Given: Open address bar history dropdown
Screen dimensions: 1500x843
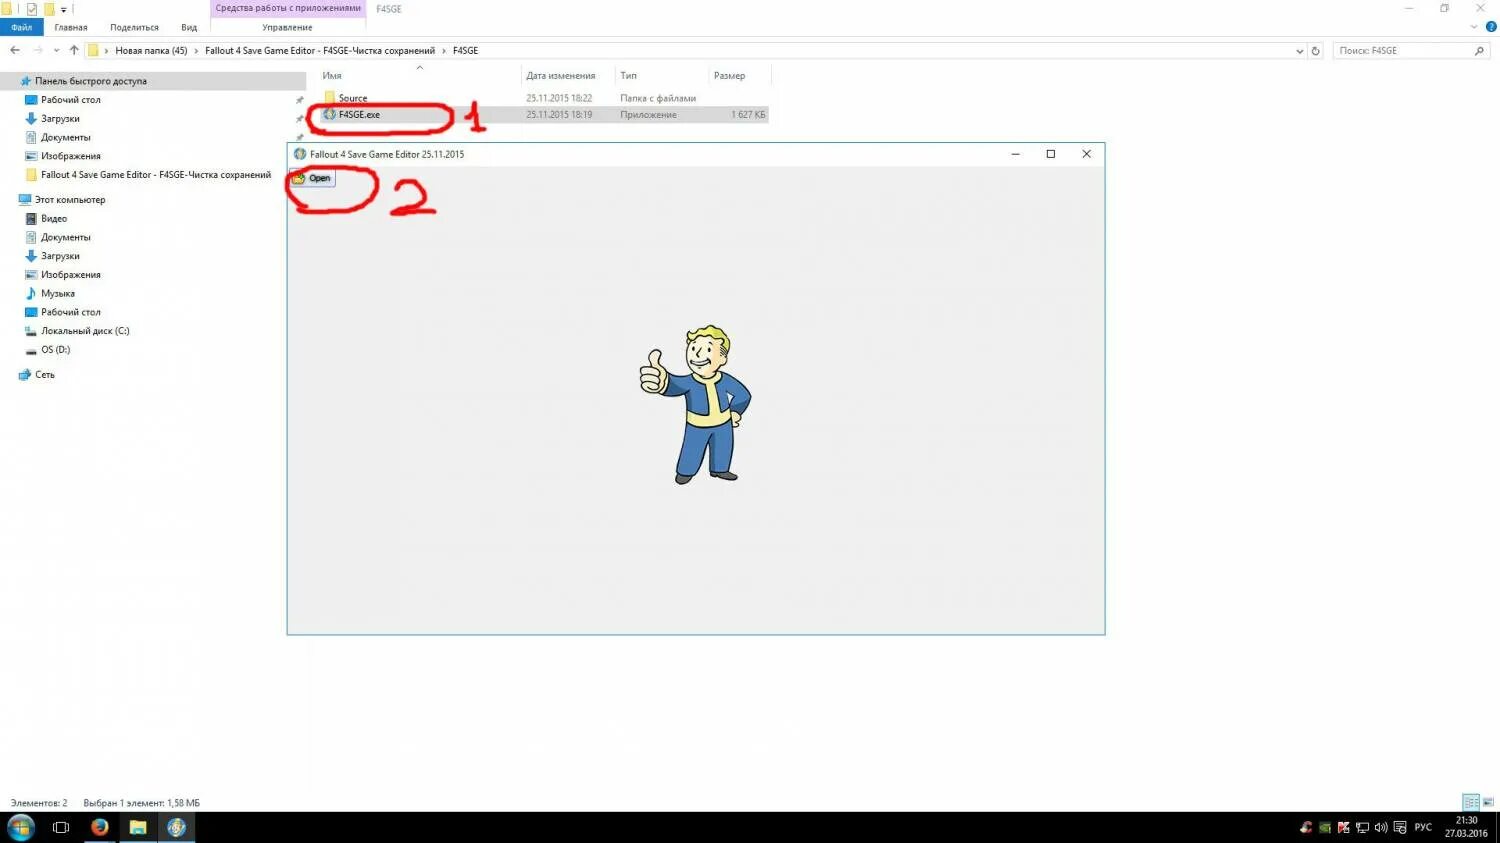Looking at the screenshot, I should [x=1299, y=51].
